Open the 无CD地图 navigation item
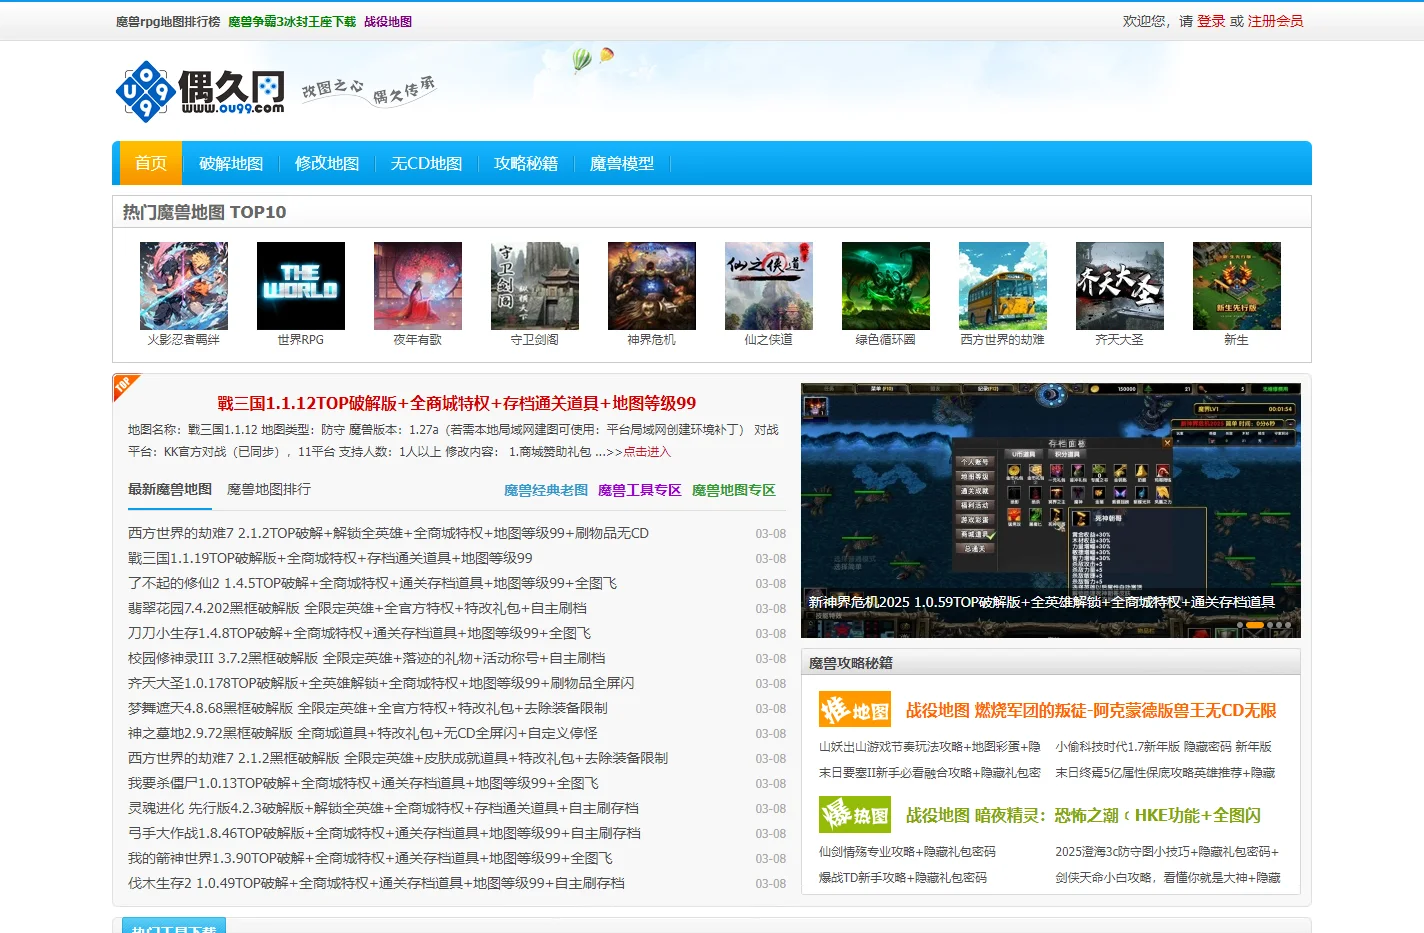 point(427,163)
